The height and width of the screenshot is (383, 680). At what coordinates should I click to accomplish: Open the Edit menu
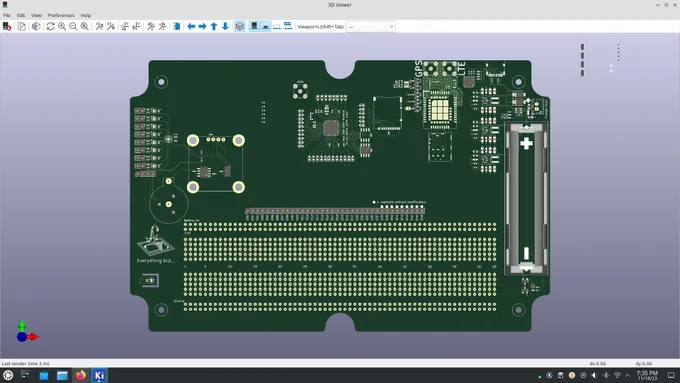(x=21, y=15)
